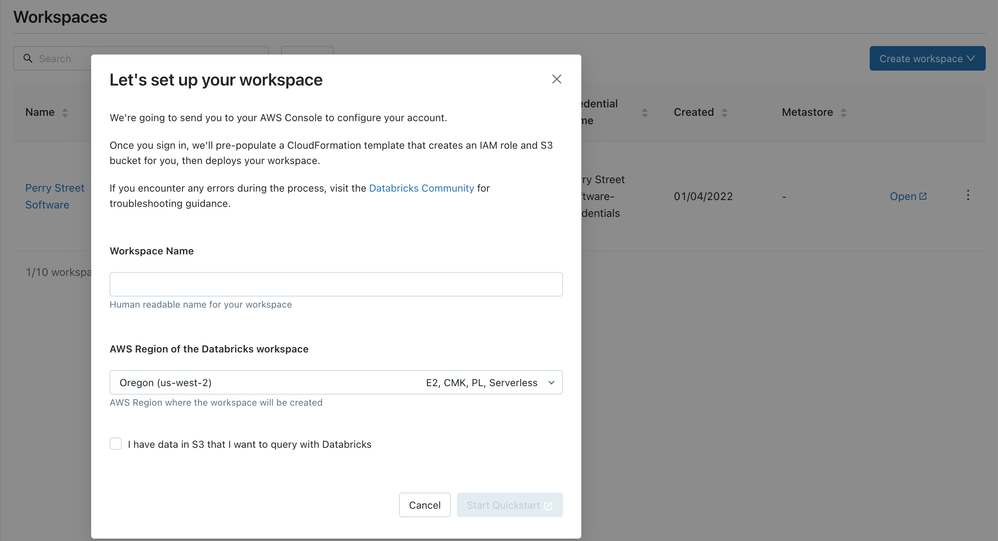Click the external link icon beside Open
Image resolution: width=998 pixels, height=541 pixels.
[x=923, y=197]
